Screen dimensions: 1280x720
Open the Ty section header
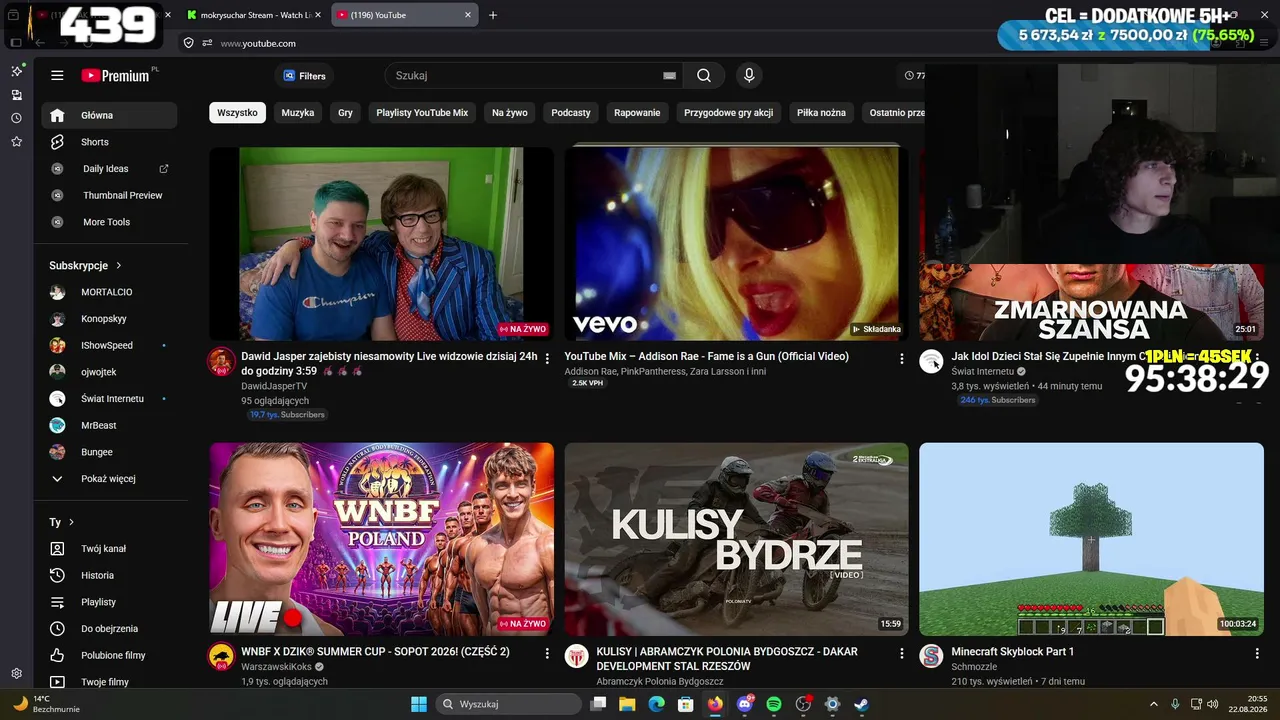click(x=62, y=522)
